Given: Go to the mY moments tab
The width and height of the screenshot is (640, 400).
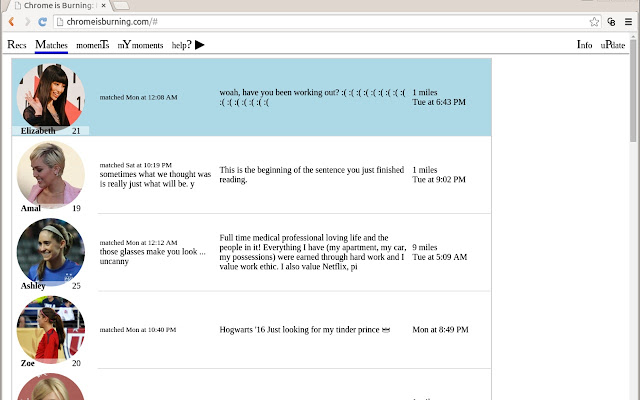Looking at the screenshot, I should [x=140, y=45].
